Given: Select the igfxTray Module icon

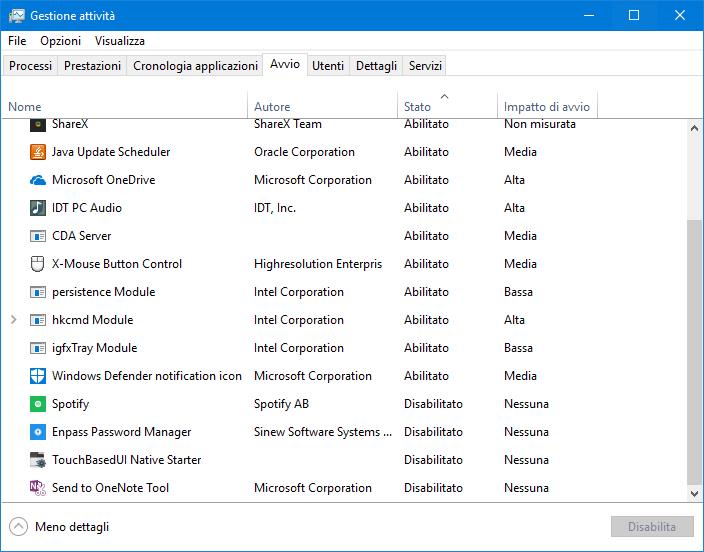Looking at the screenshot, I should (38, 348).
